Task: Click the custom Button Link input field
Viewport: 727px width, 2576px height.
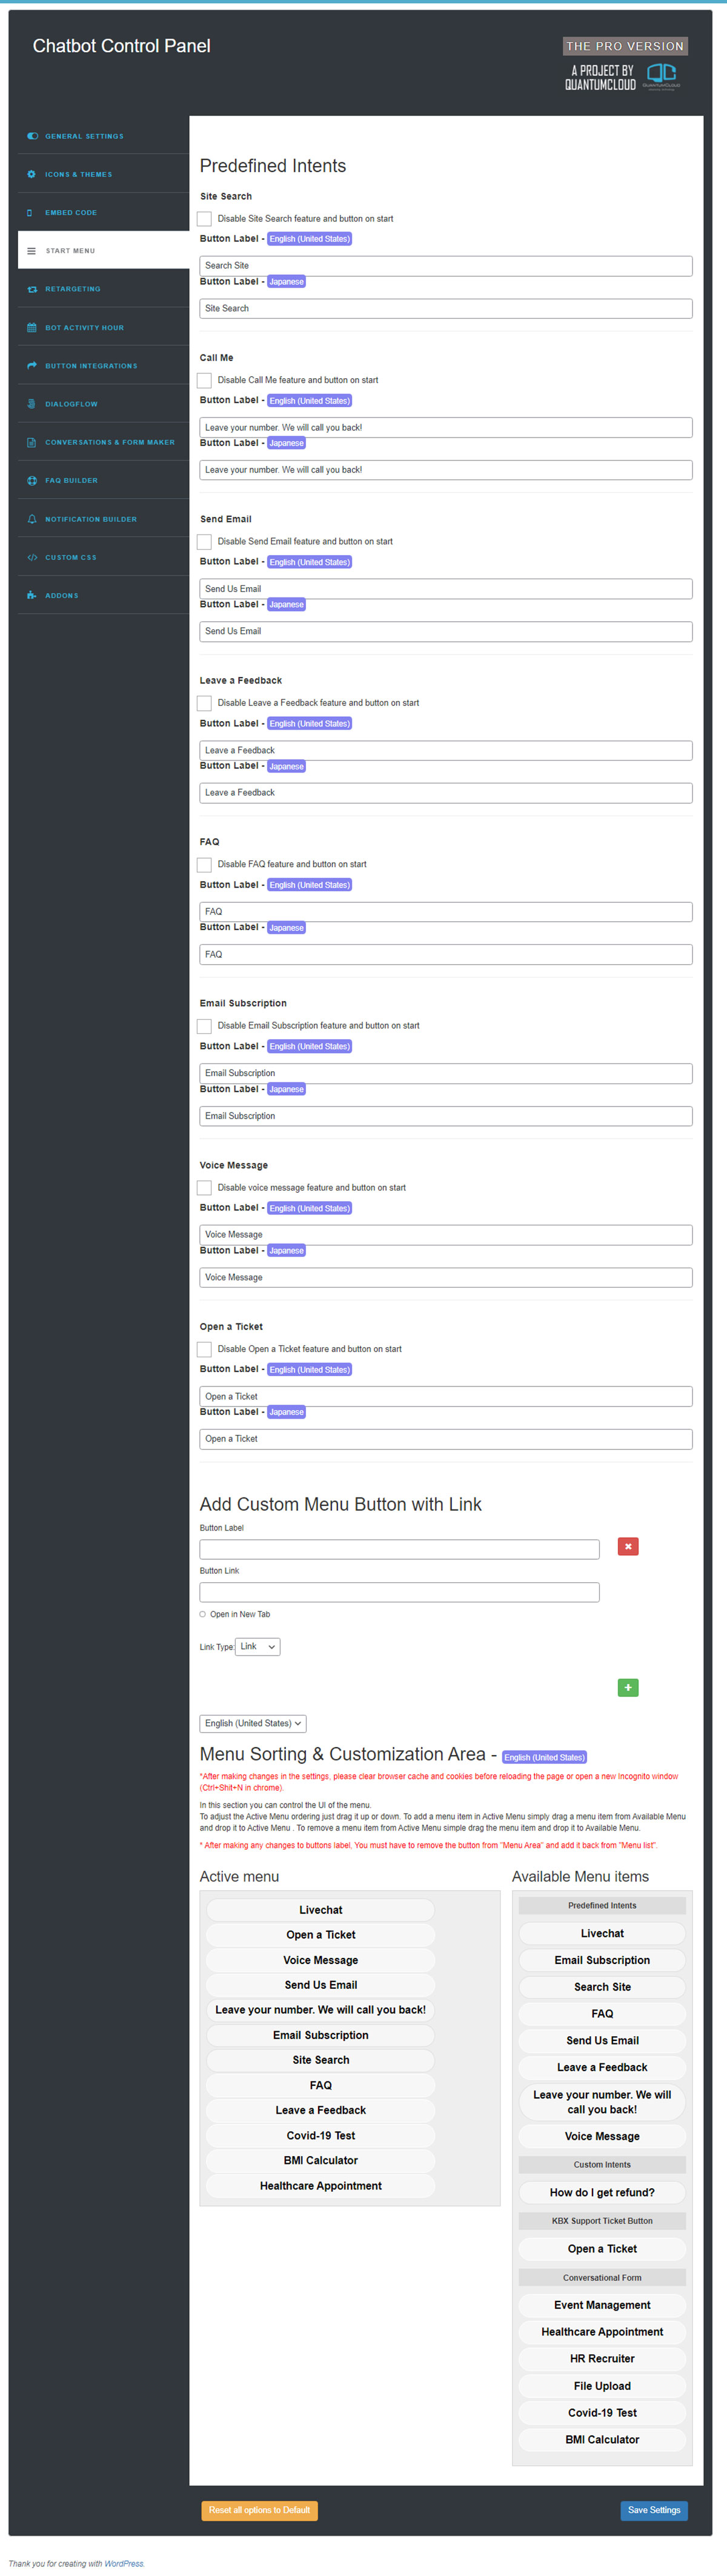Action: coord(400,1592)
